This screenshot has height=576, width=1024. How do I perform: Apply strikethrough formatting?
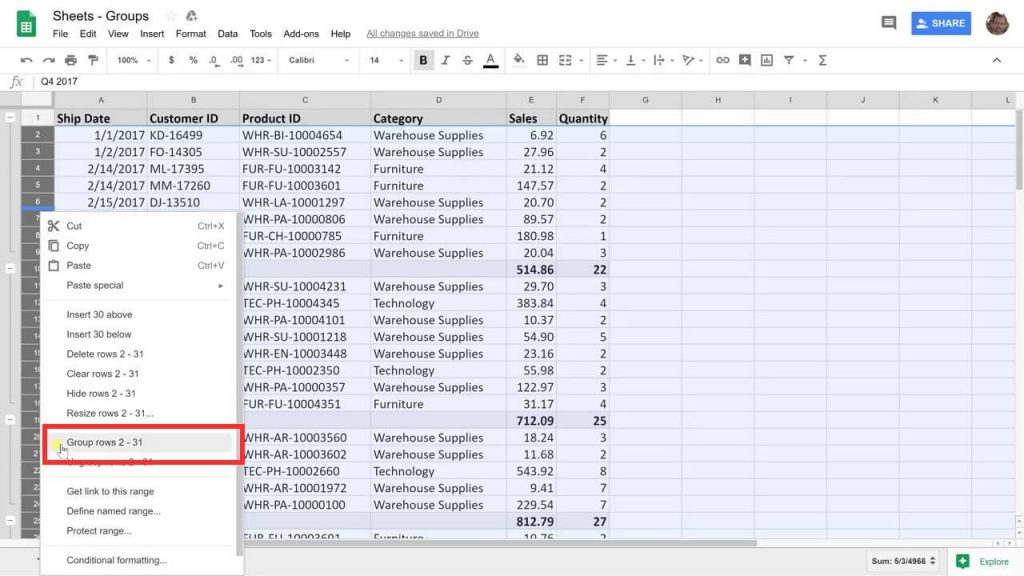click(467, 61)
